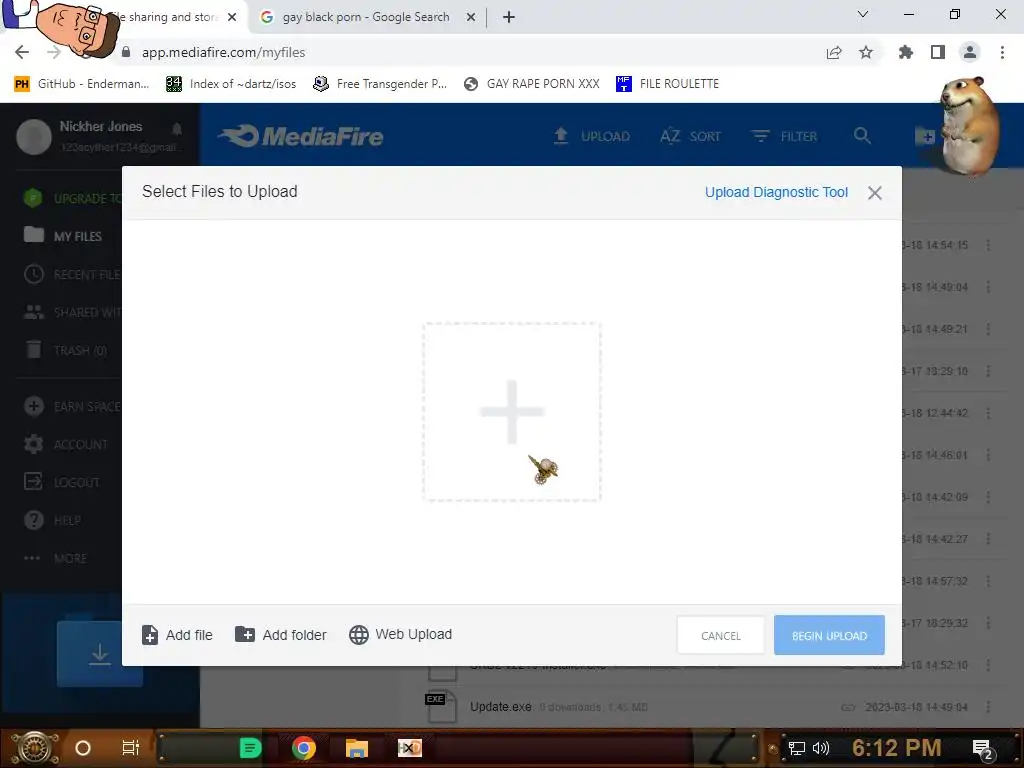This screenshot has width=1024, height=768.
Task: Click the MediaFire search magnifier icon
Action: (x=862, y=136)
